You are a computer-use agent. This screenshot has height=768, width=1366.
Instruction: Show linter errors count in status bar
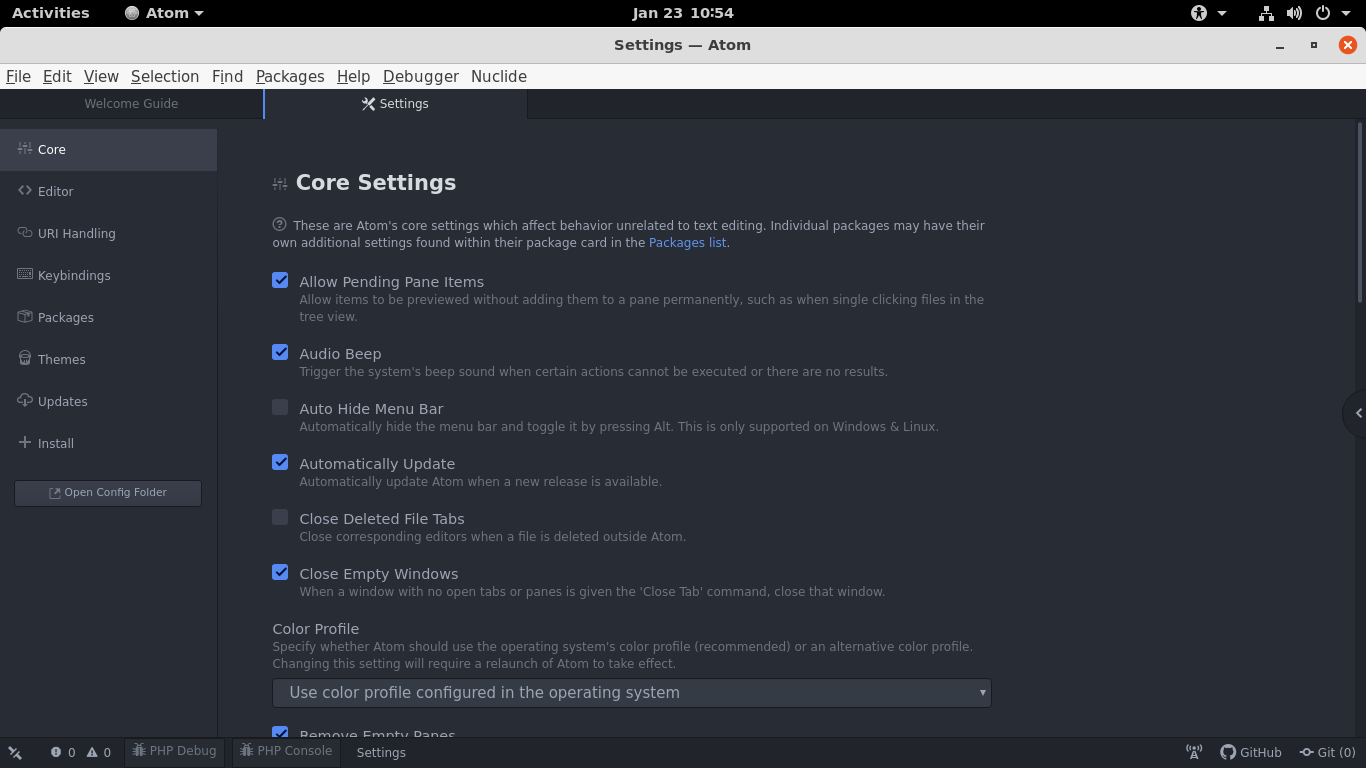[63, 753]
